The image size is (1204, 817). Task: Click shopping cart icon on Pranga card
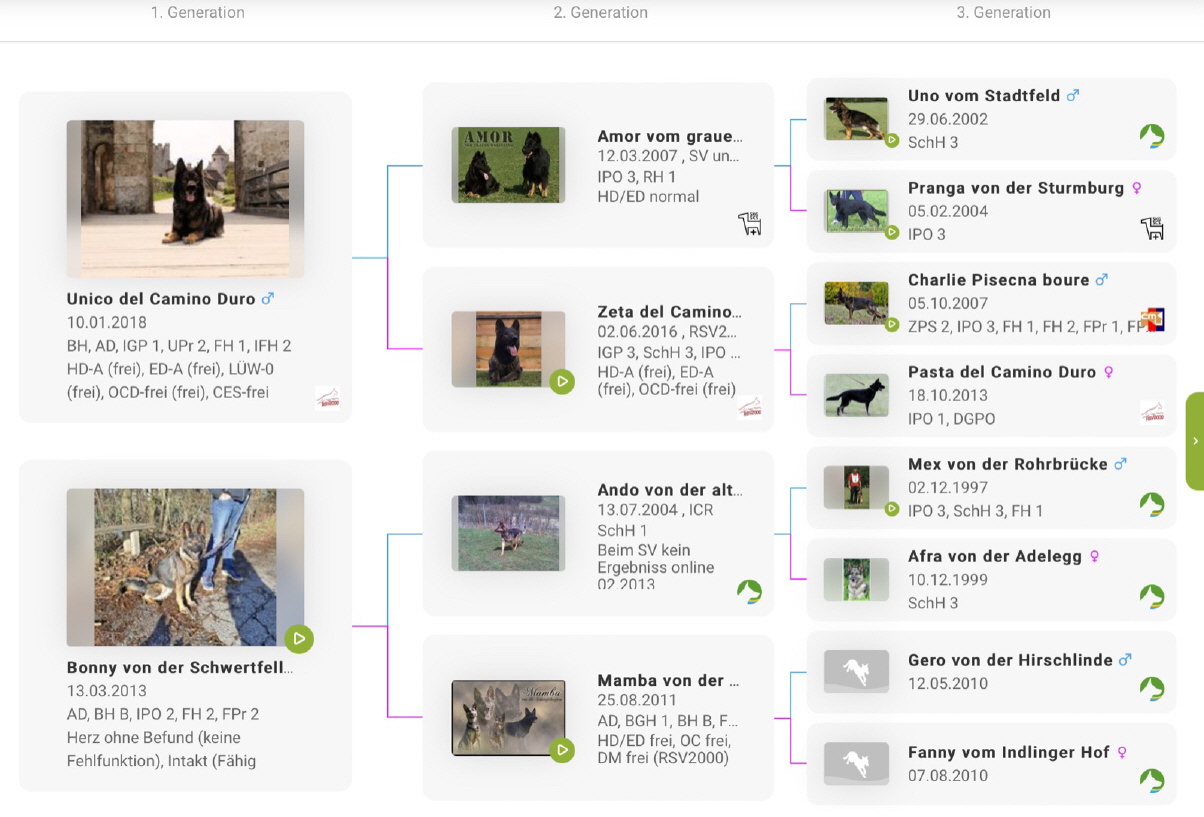point(1152,229)
